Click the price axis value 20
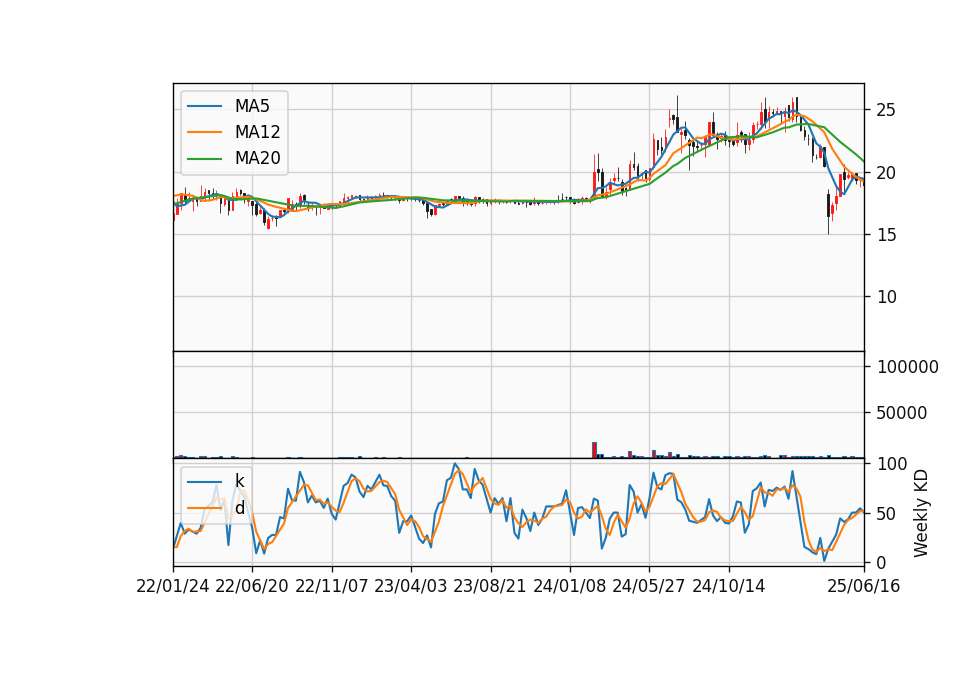This screenshot has width=960, height=690. [x=886, y=173]
